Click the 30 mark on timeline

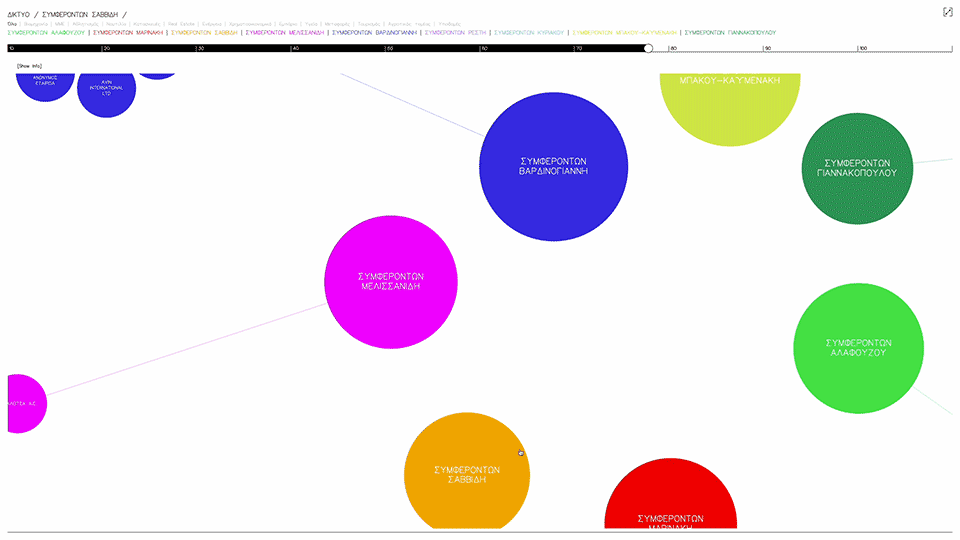[199, 48]
